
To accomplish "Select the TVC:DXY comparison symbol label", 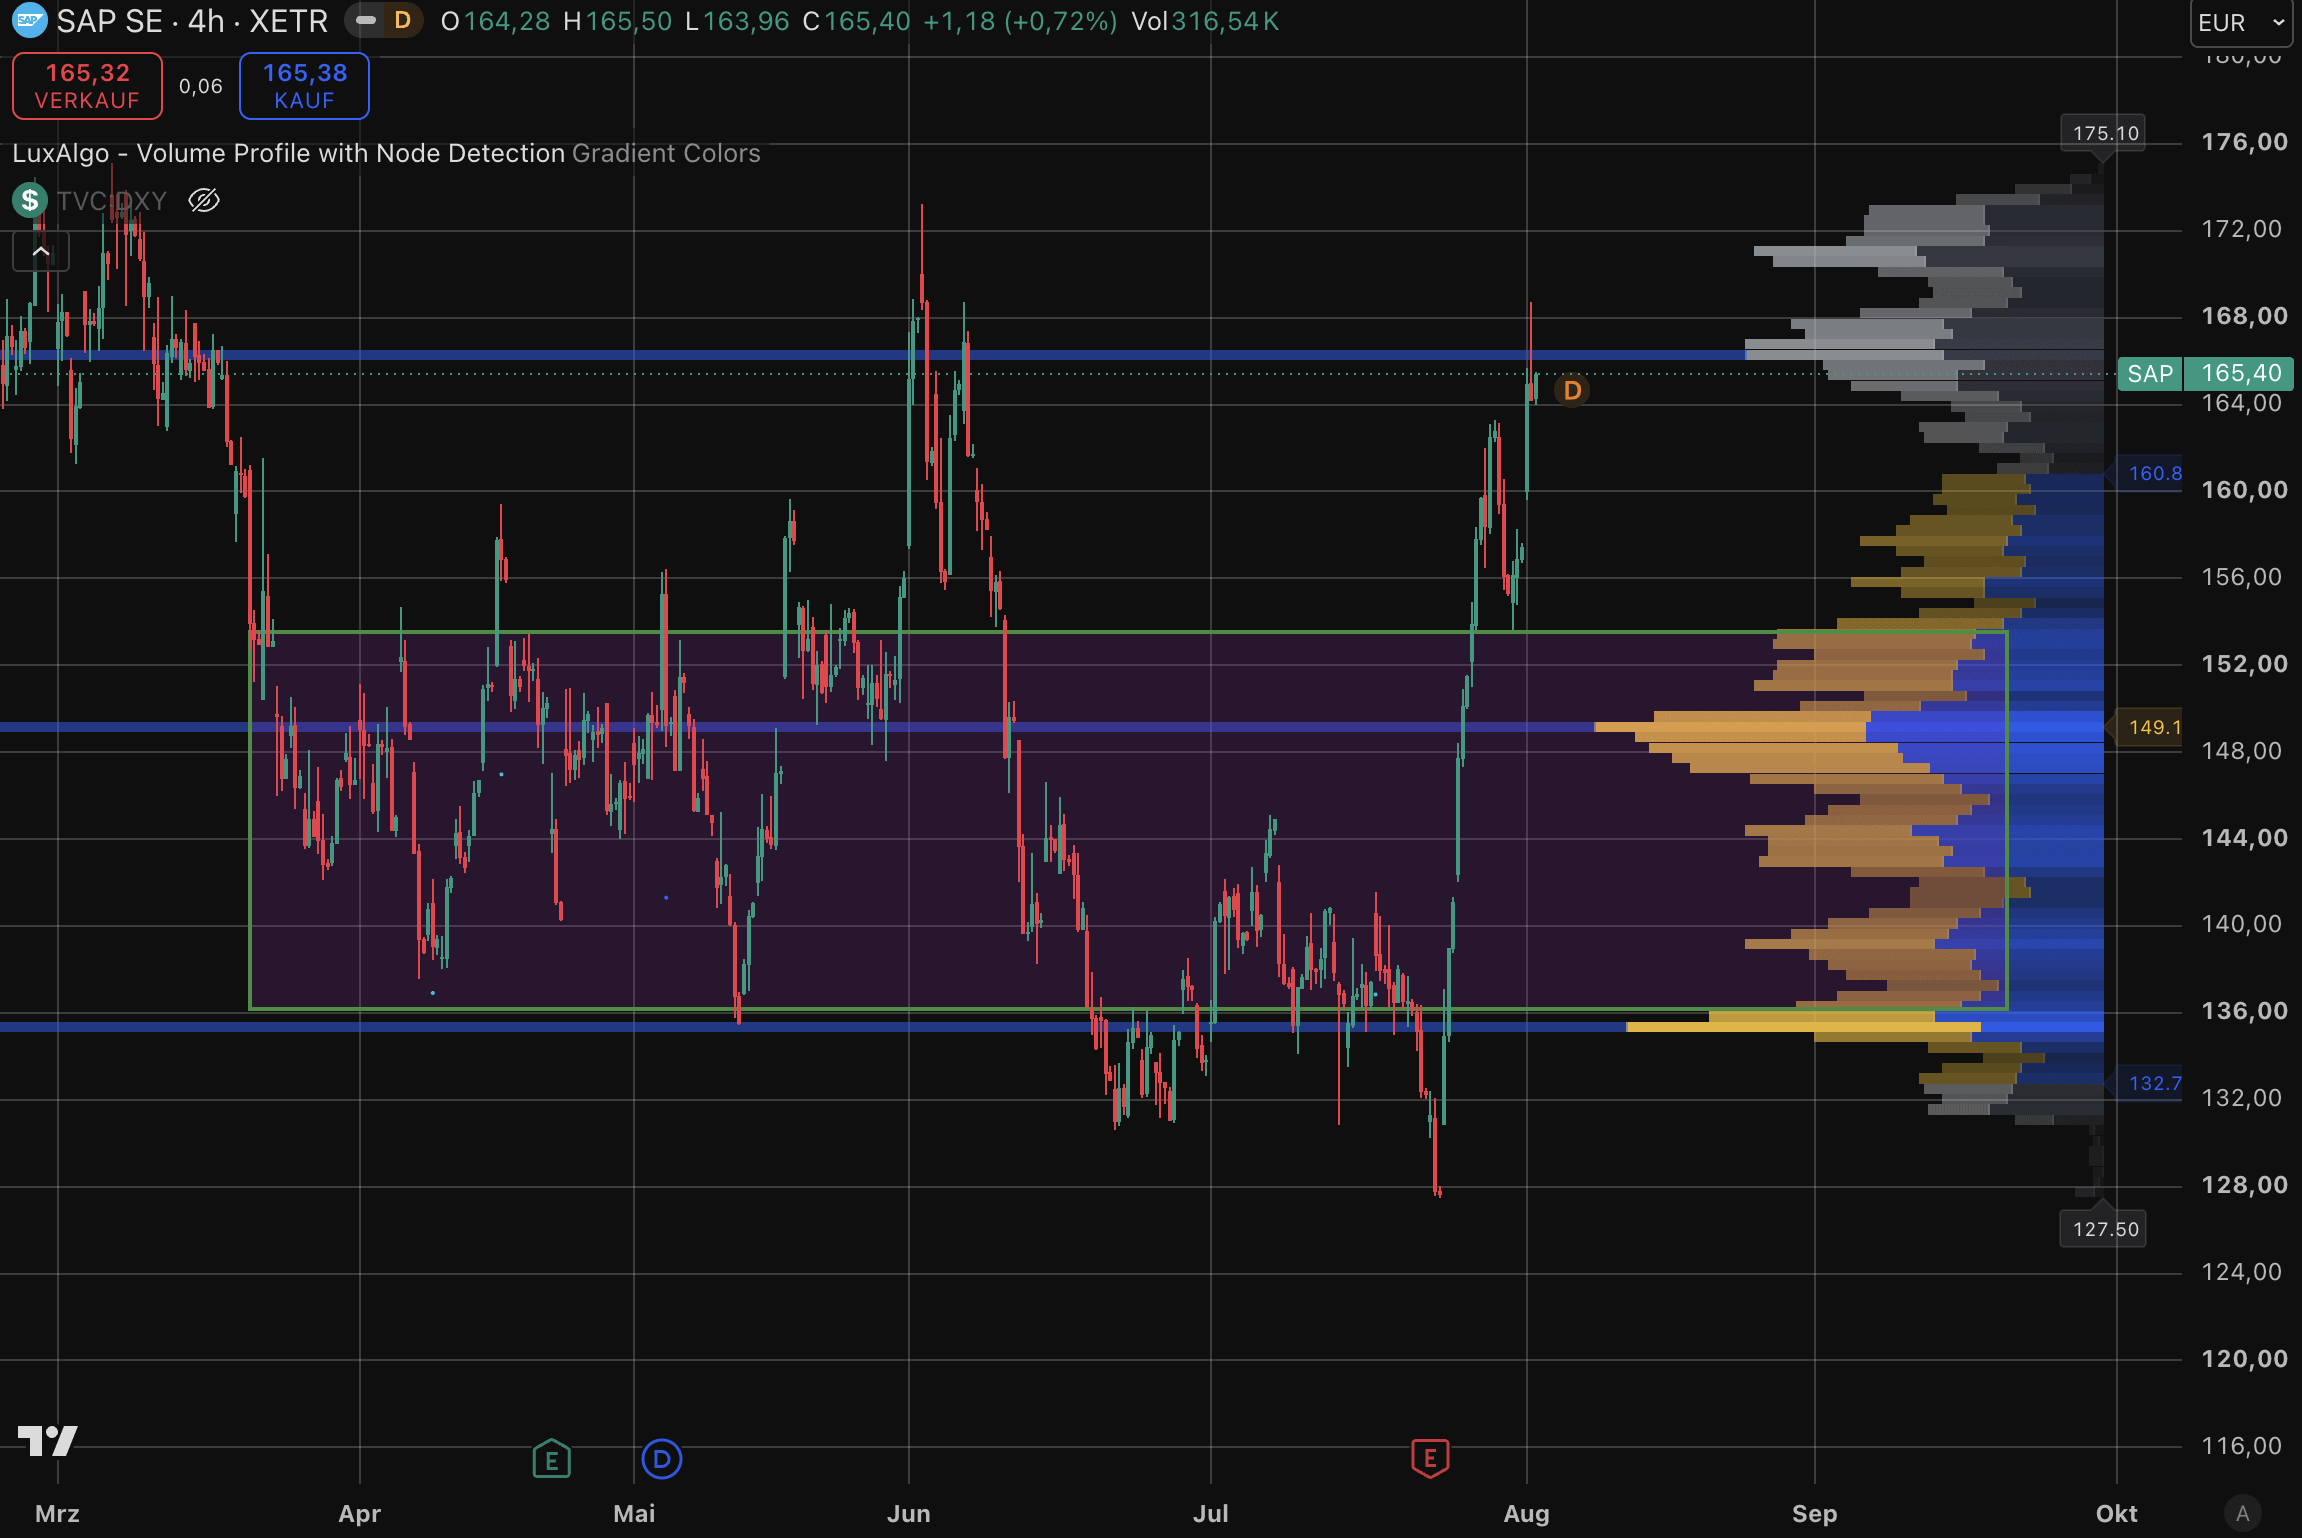I will click(x=111, y=201).
